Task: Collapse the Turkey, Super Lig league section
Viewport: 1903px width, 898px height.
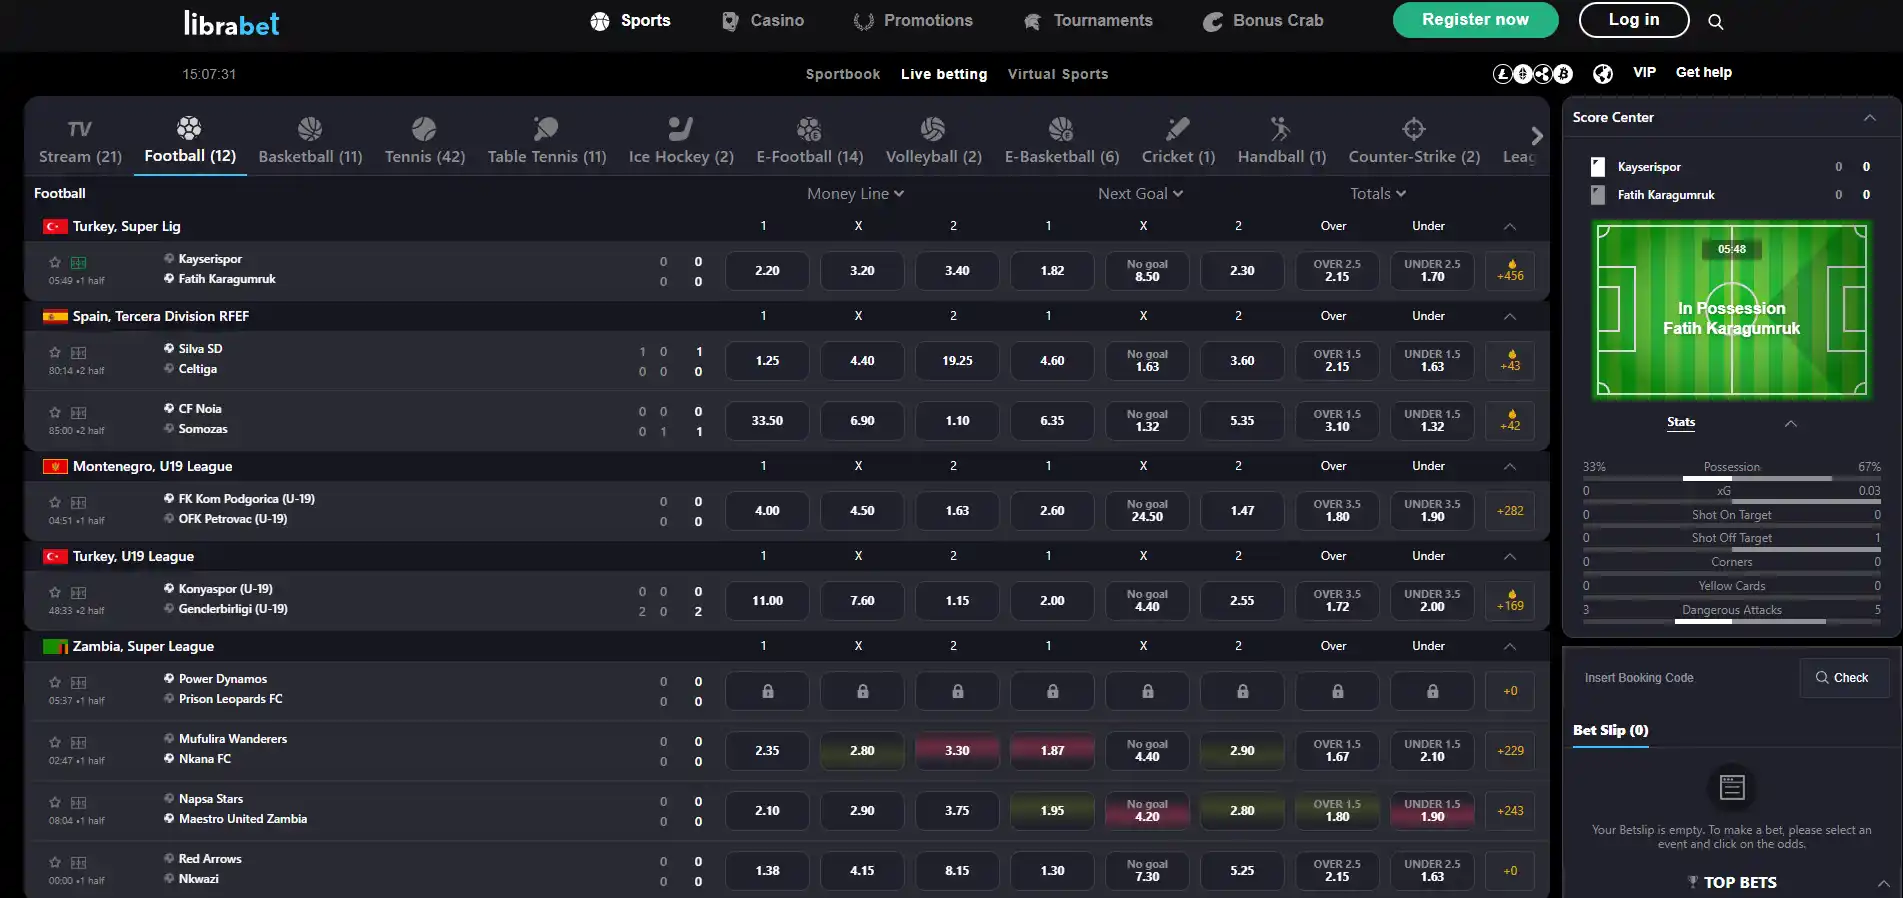Action: 1510,227
